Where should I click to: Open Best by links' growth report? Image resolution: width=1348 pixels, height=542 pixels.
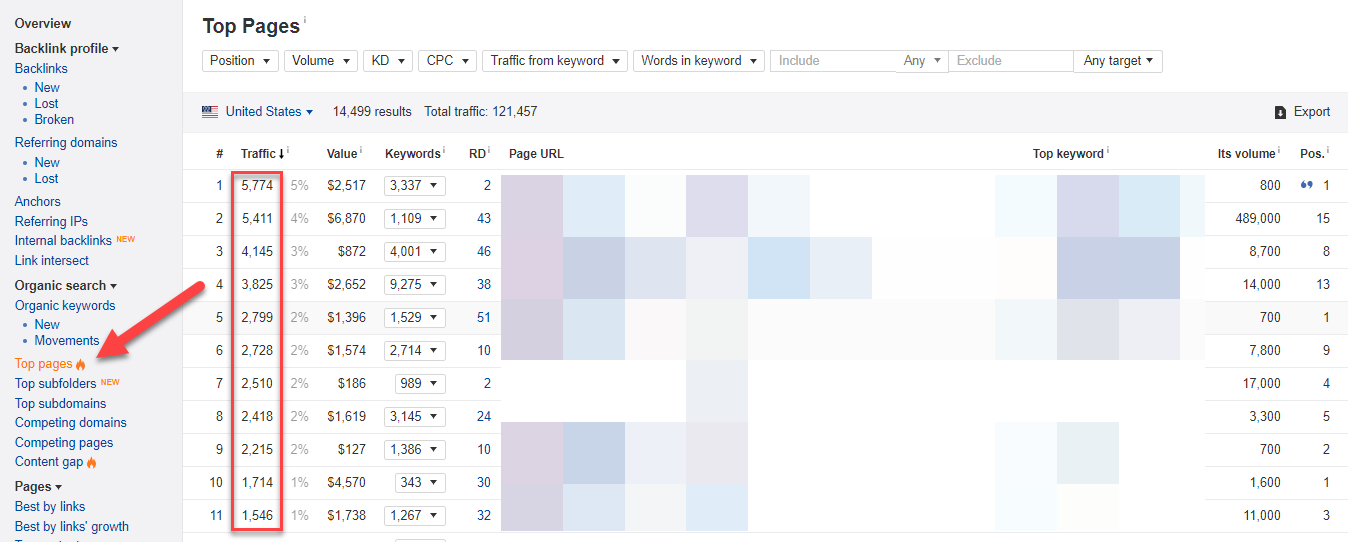72,527
